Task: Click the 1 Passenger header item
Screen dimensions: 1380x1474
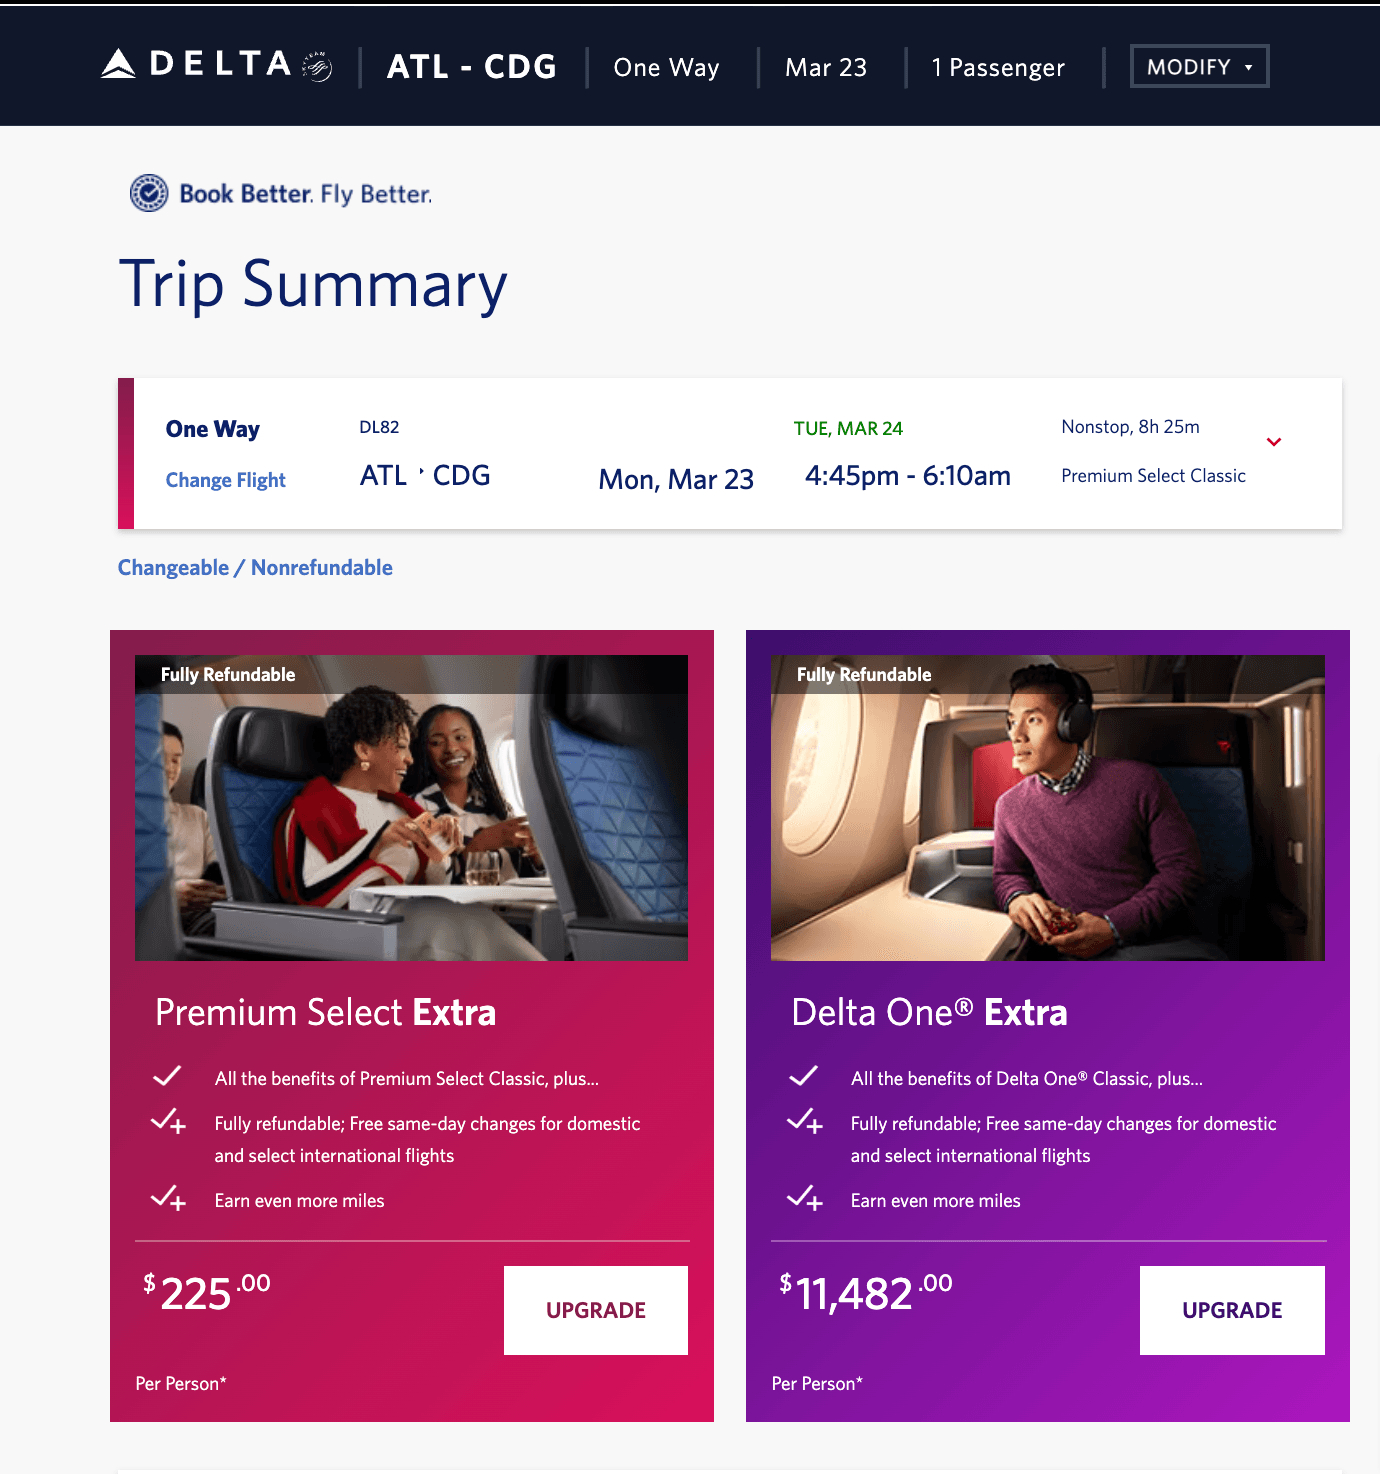Action: pos(997,67)
